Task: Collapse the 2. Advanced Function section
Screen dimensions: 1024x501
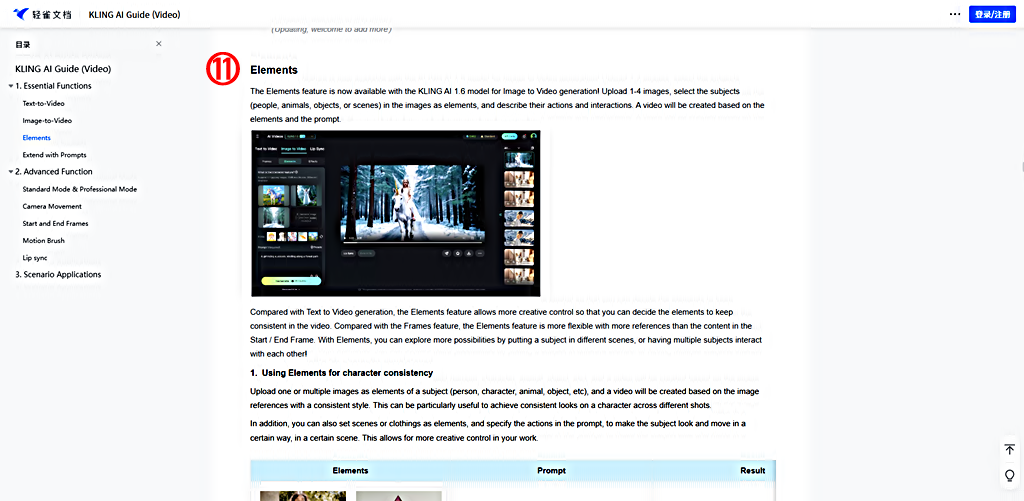Action: (x=10, y=172)
